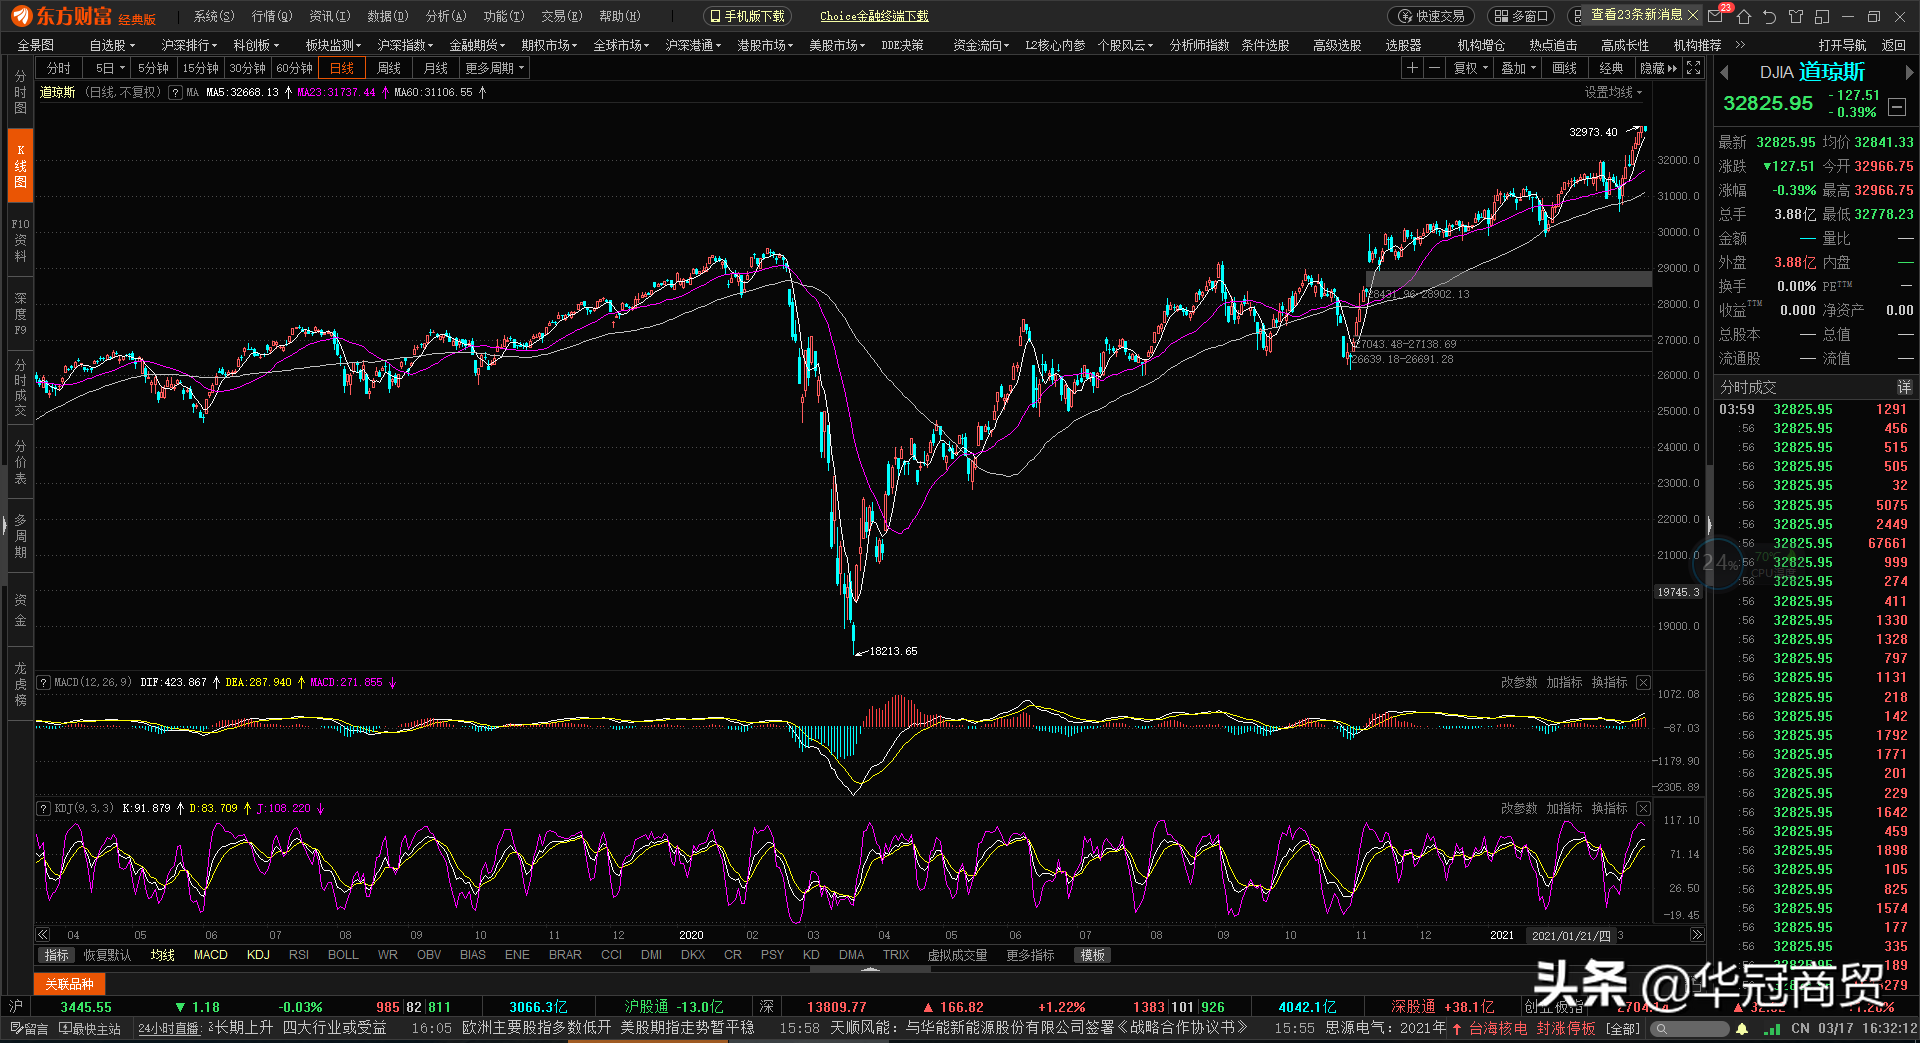Viewport: 1920px width, 1043px height.
Task: Jump timeline to the latest data
Action: [x=1696, y=935]
